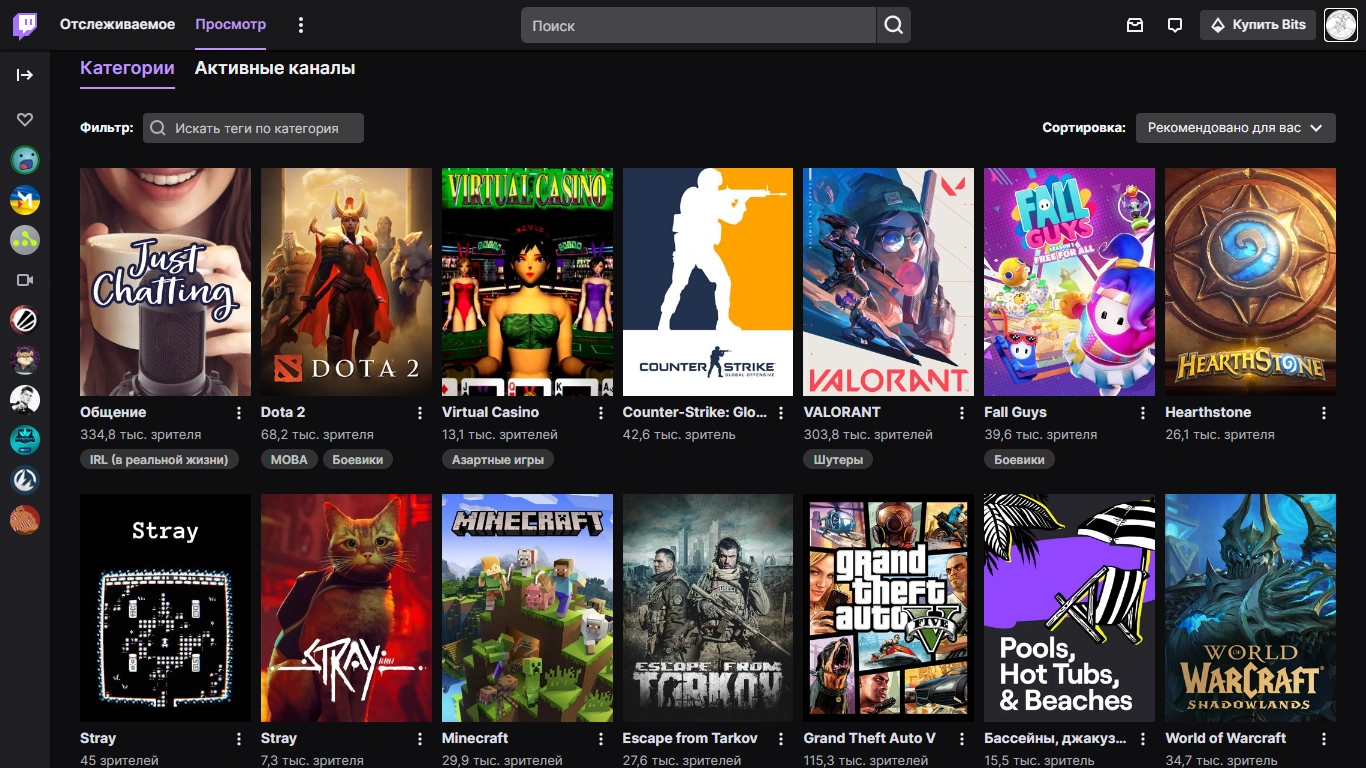Click the Twitch logo home icon

[25, 25]
